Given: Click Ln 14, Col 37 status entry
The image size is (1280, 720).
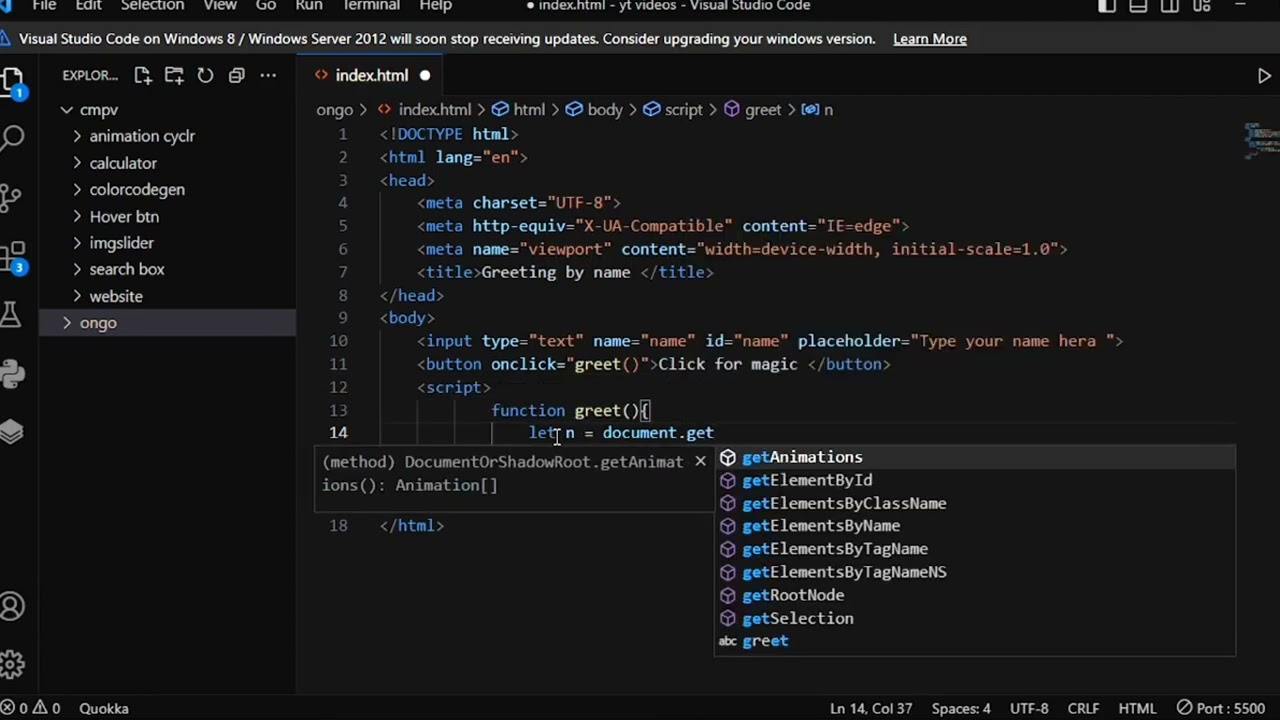Looking at the screenshot, I should (x=871, y=708).
